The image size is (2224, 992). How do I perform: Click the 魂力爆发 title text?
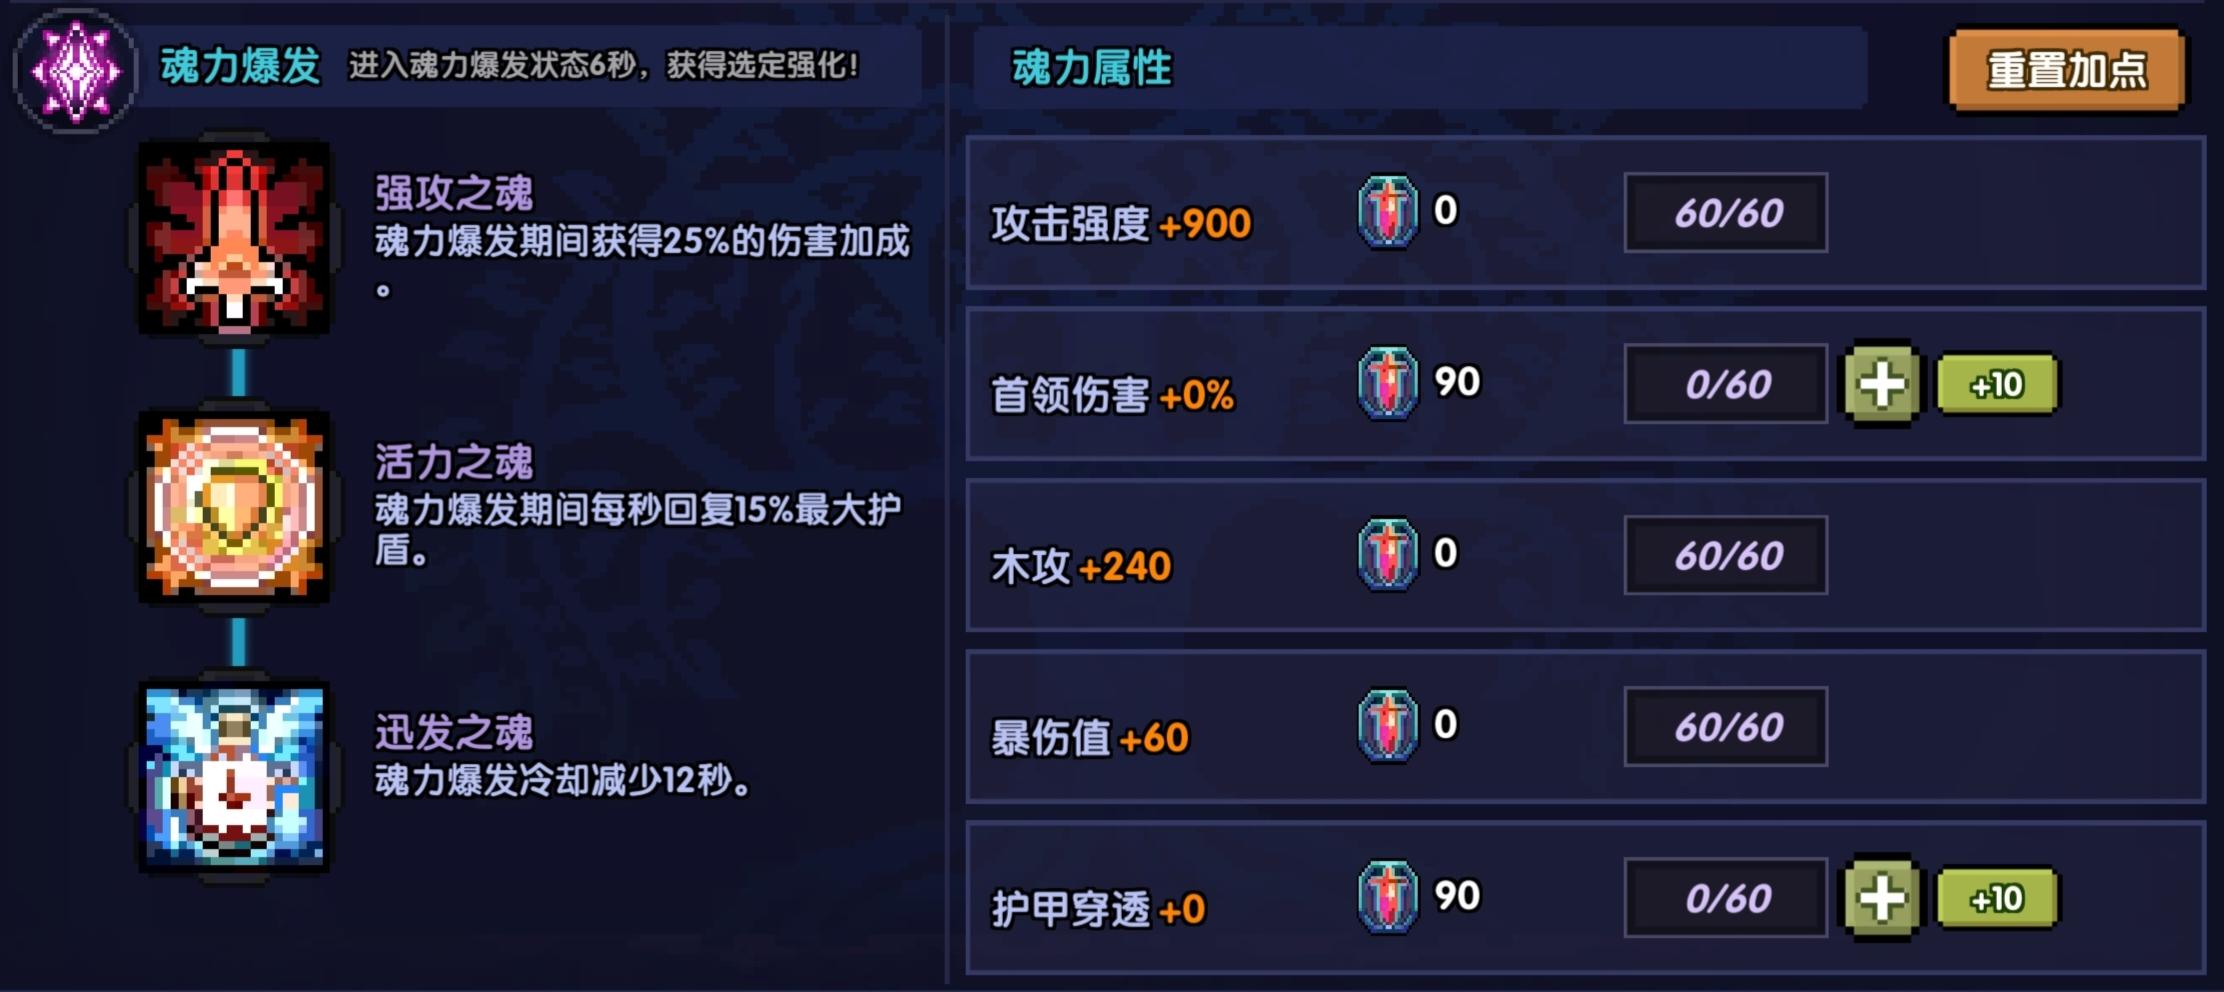click(x=238, y=63)
